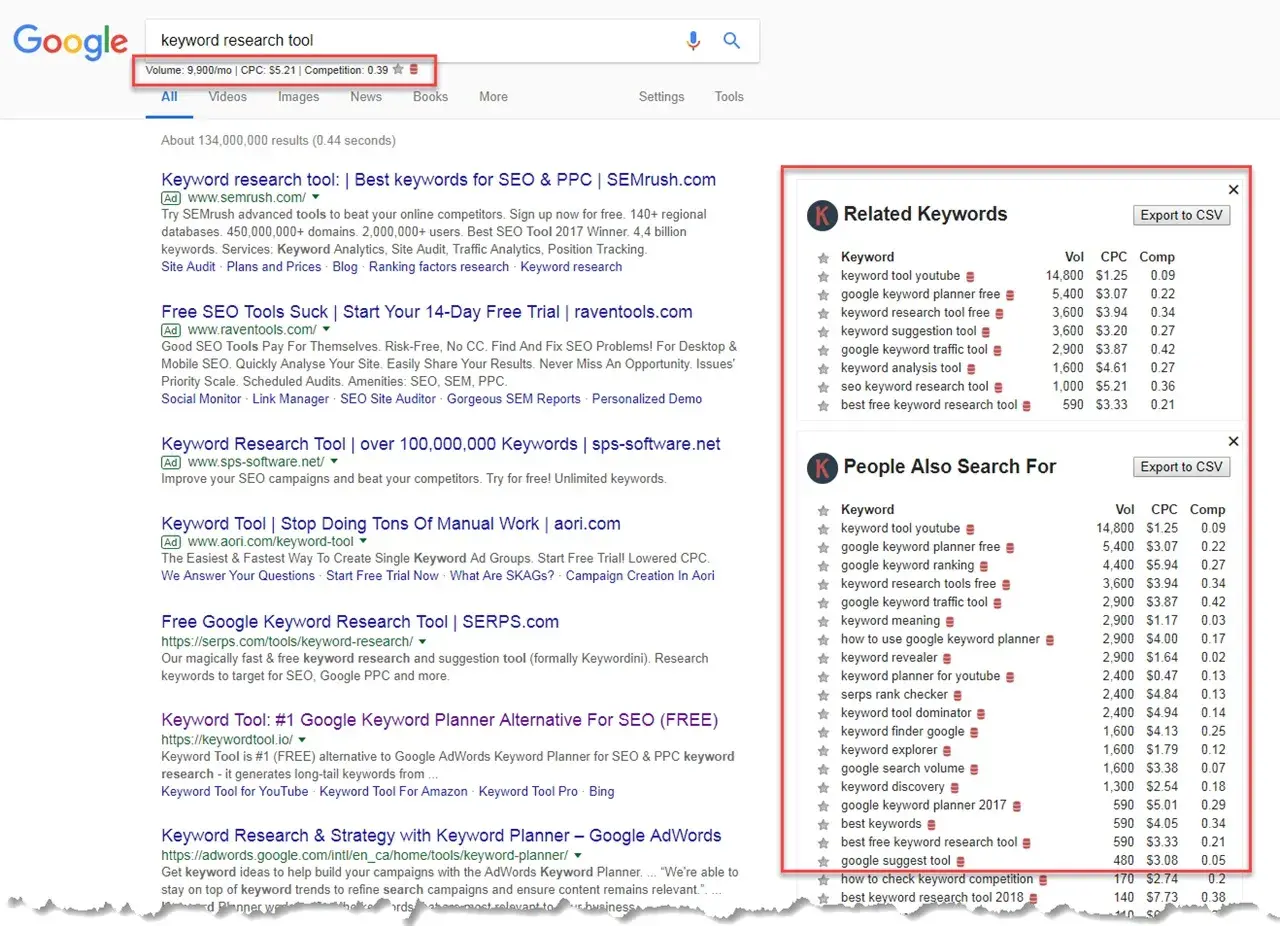Click the People Also Search For K logo
The height and width of the screenshot is (926, 1280).
click(x=822, y=467)
